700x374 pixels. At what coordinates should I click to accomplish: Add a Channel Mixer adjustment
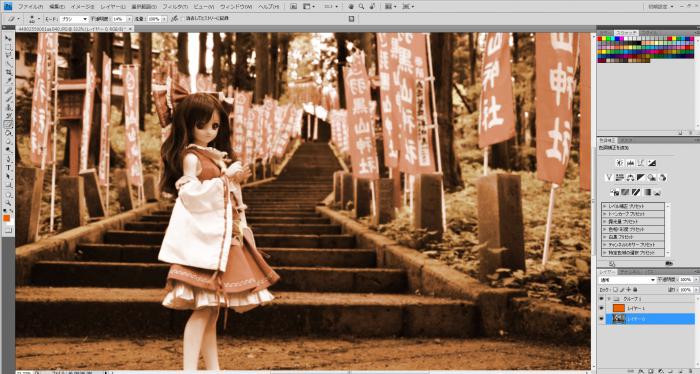tap(662, 178)
